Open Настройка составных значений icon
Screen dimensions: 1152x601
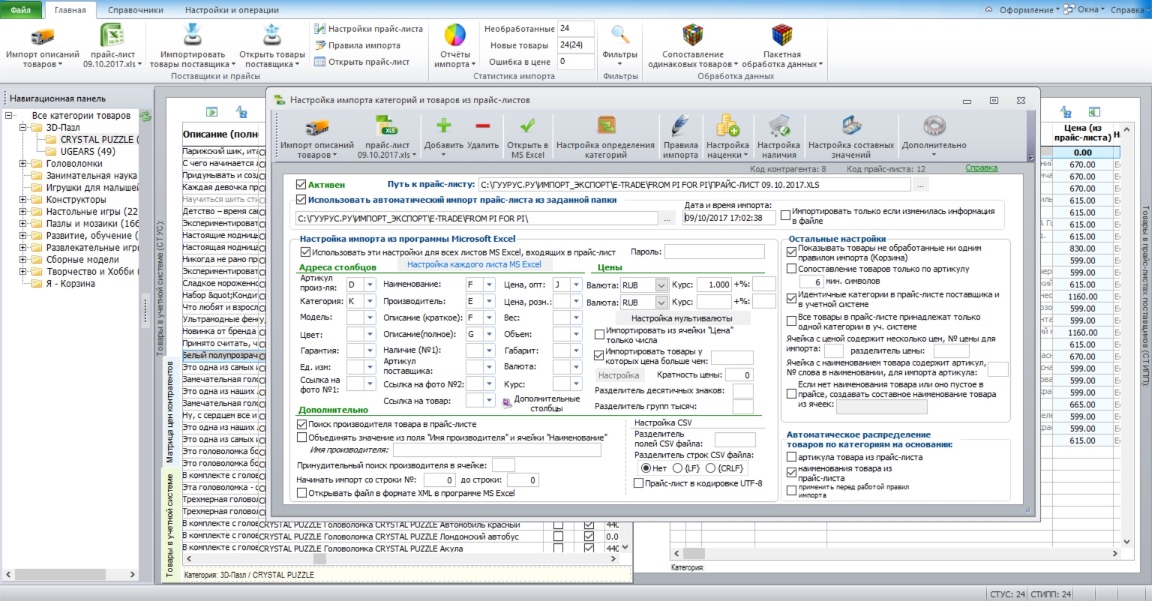click(x=851, y=126)
